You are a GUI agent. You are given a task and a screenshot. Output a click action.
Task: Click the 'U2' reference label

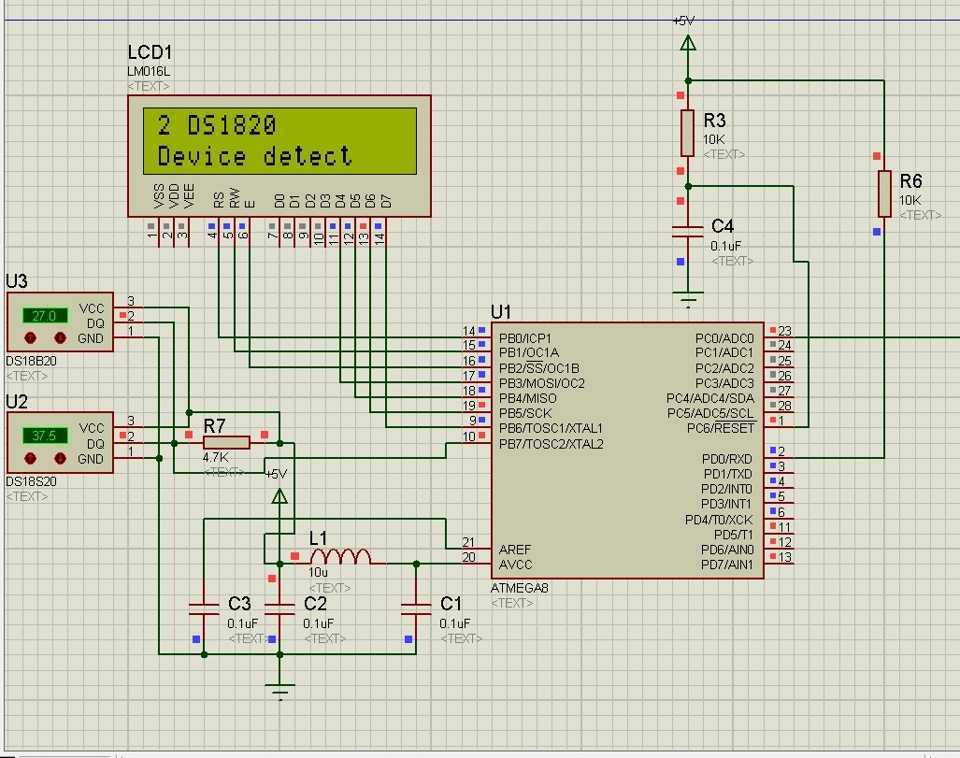point(17,402)
